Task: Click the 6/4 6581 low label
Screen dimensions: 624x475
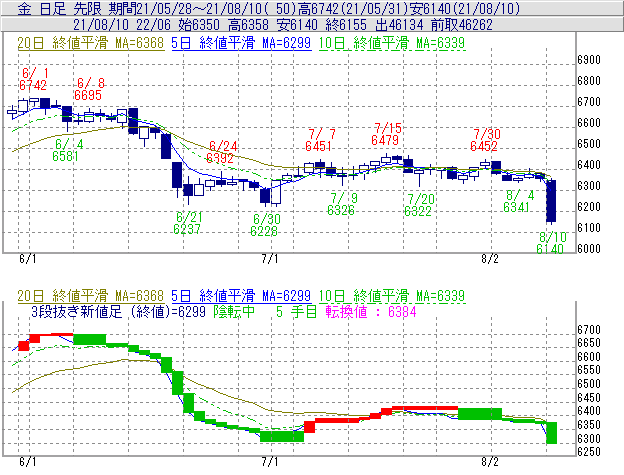Action: pyautogui.click(x=67, y=150)
